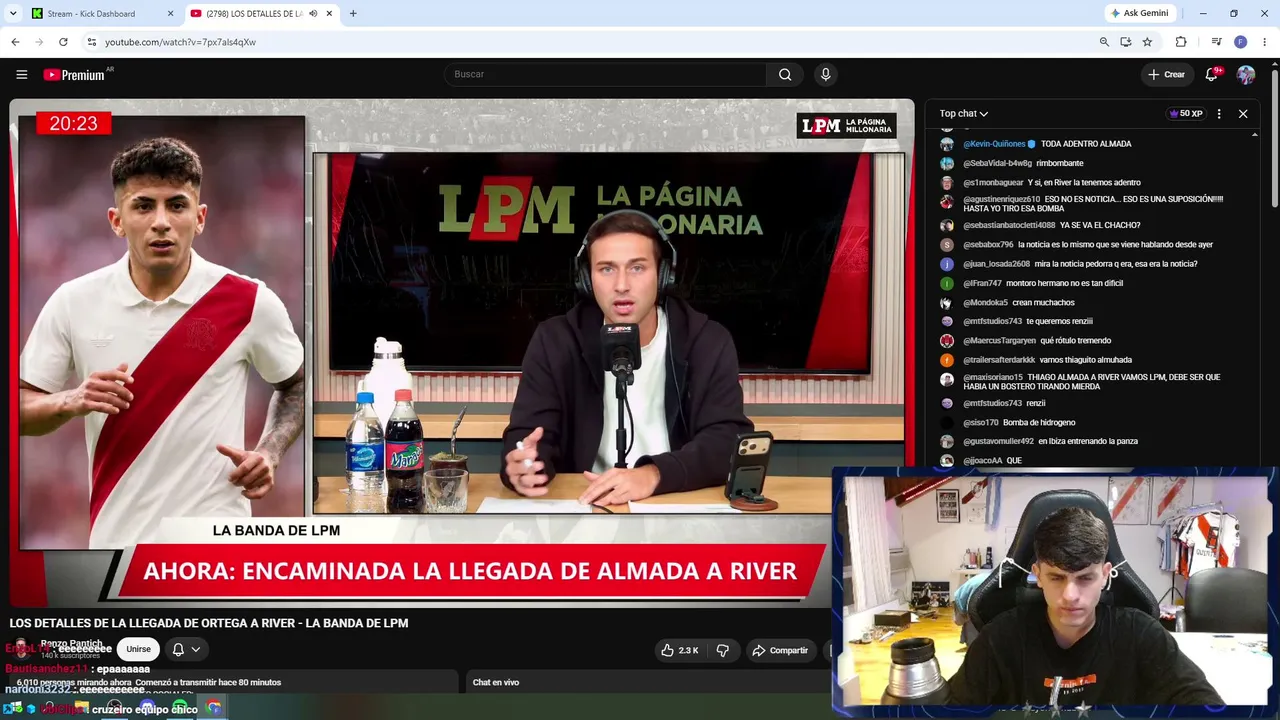This screenshot has width=1280, height=720.
Task: Open the YouTube account avatar menu
Action: pos(1245,74)
